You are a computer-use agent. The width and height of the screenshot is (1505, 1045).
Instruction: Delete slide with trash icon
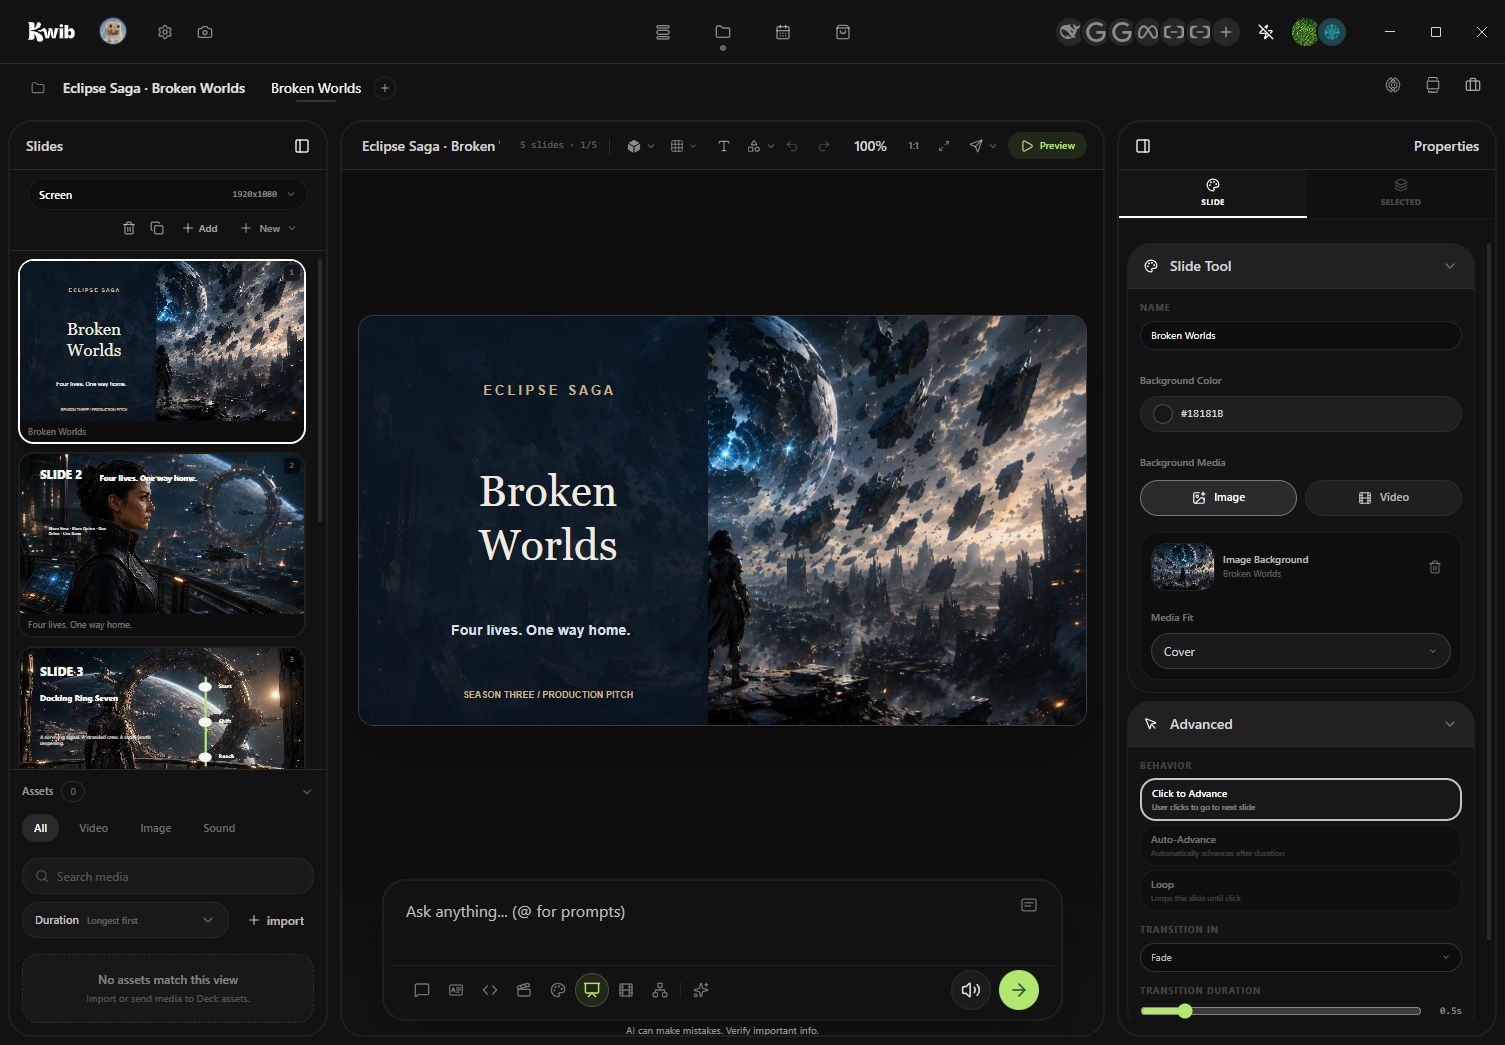click(x=129, y=228)
